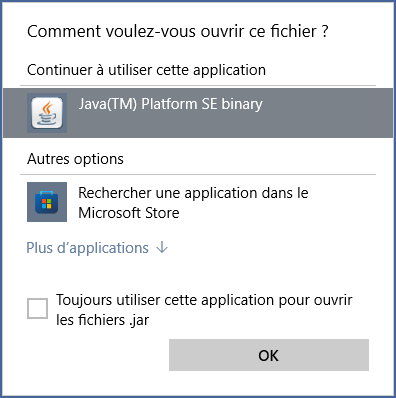Click the les fichiers .jar text
This screenshot has height=398, width=396.
(x=102, y=320)
